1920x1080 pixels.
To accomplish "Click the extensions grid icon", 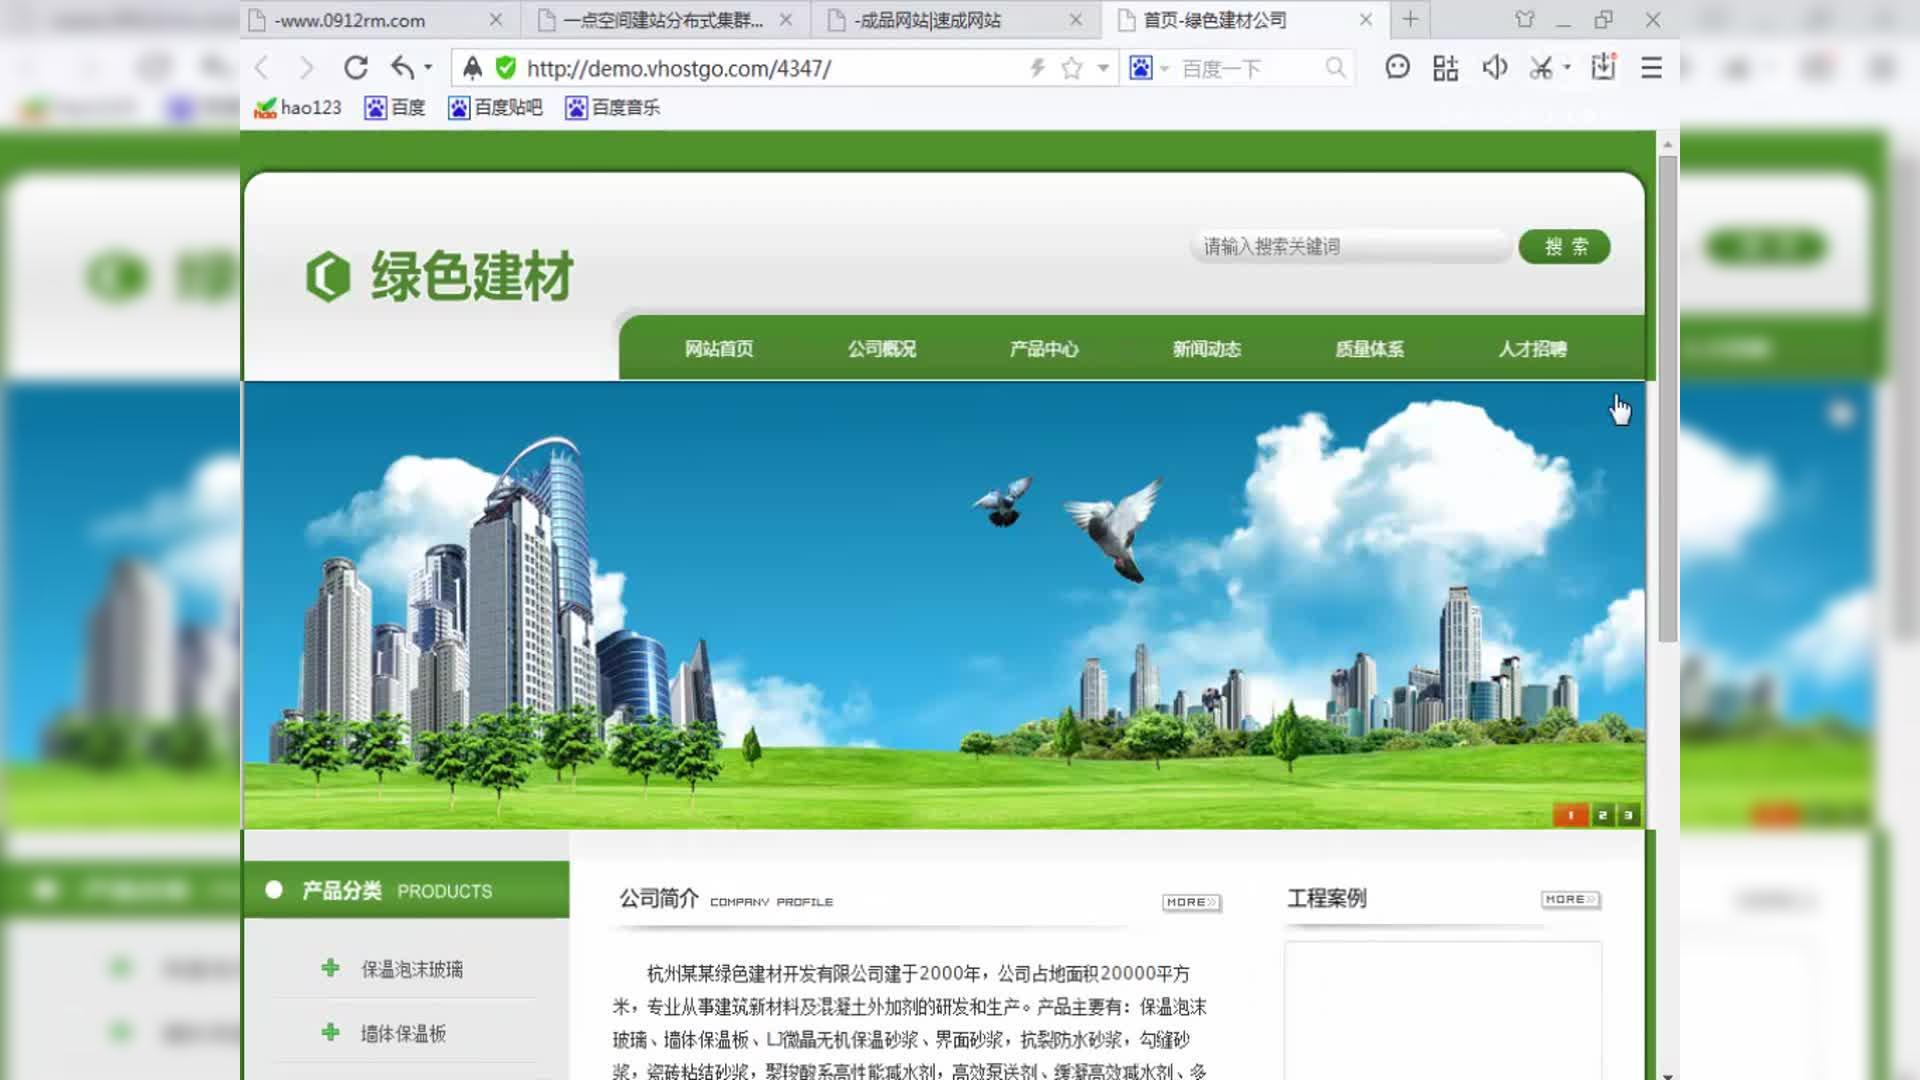I will 1445,68.
